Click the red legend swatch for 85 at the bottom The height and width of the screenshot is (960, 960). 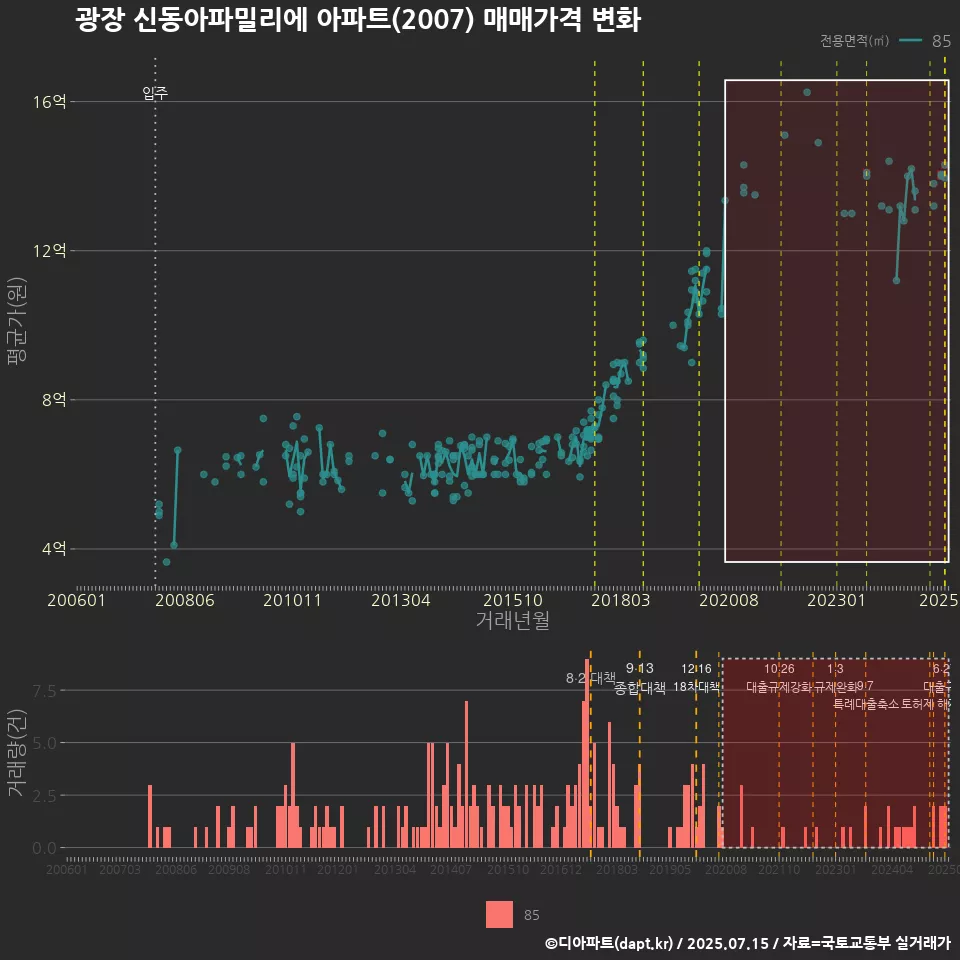[x=499, y=914]
